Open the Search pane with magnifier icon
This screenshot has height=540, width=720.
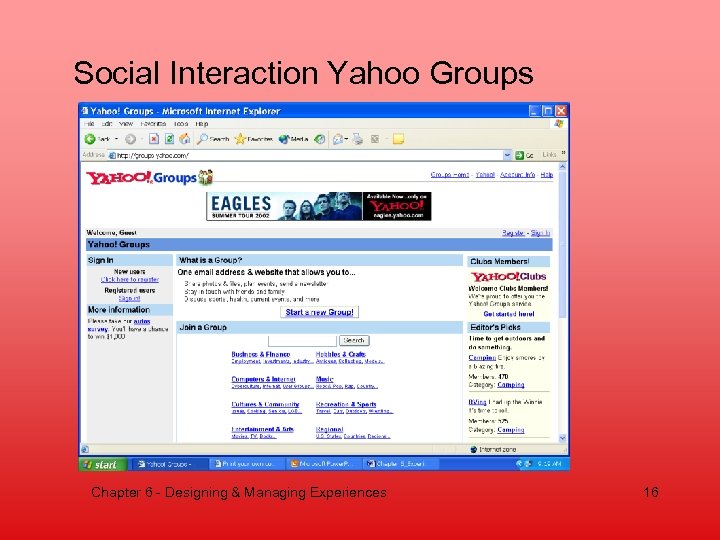(202, 139)
